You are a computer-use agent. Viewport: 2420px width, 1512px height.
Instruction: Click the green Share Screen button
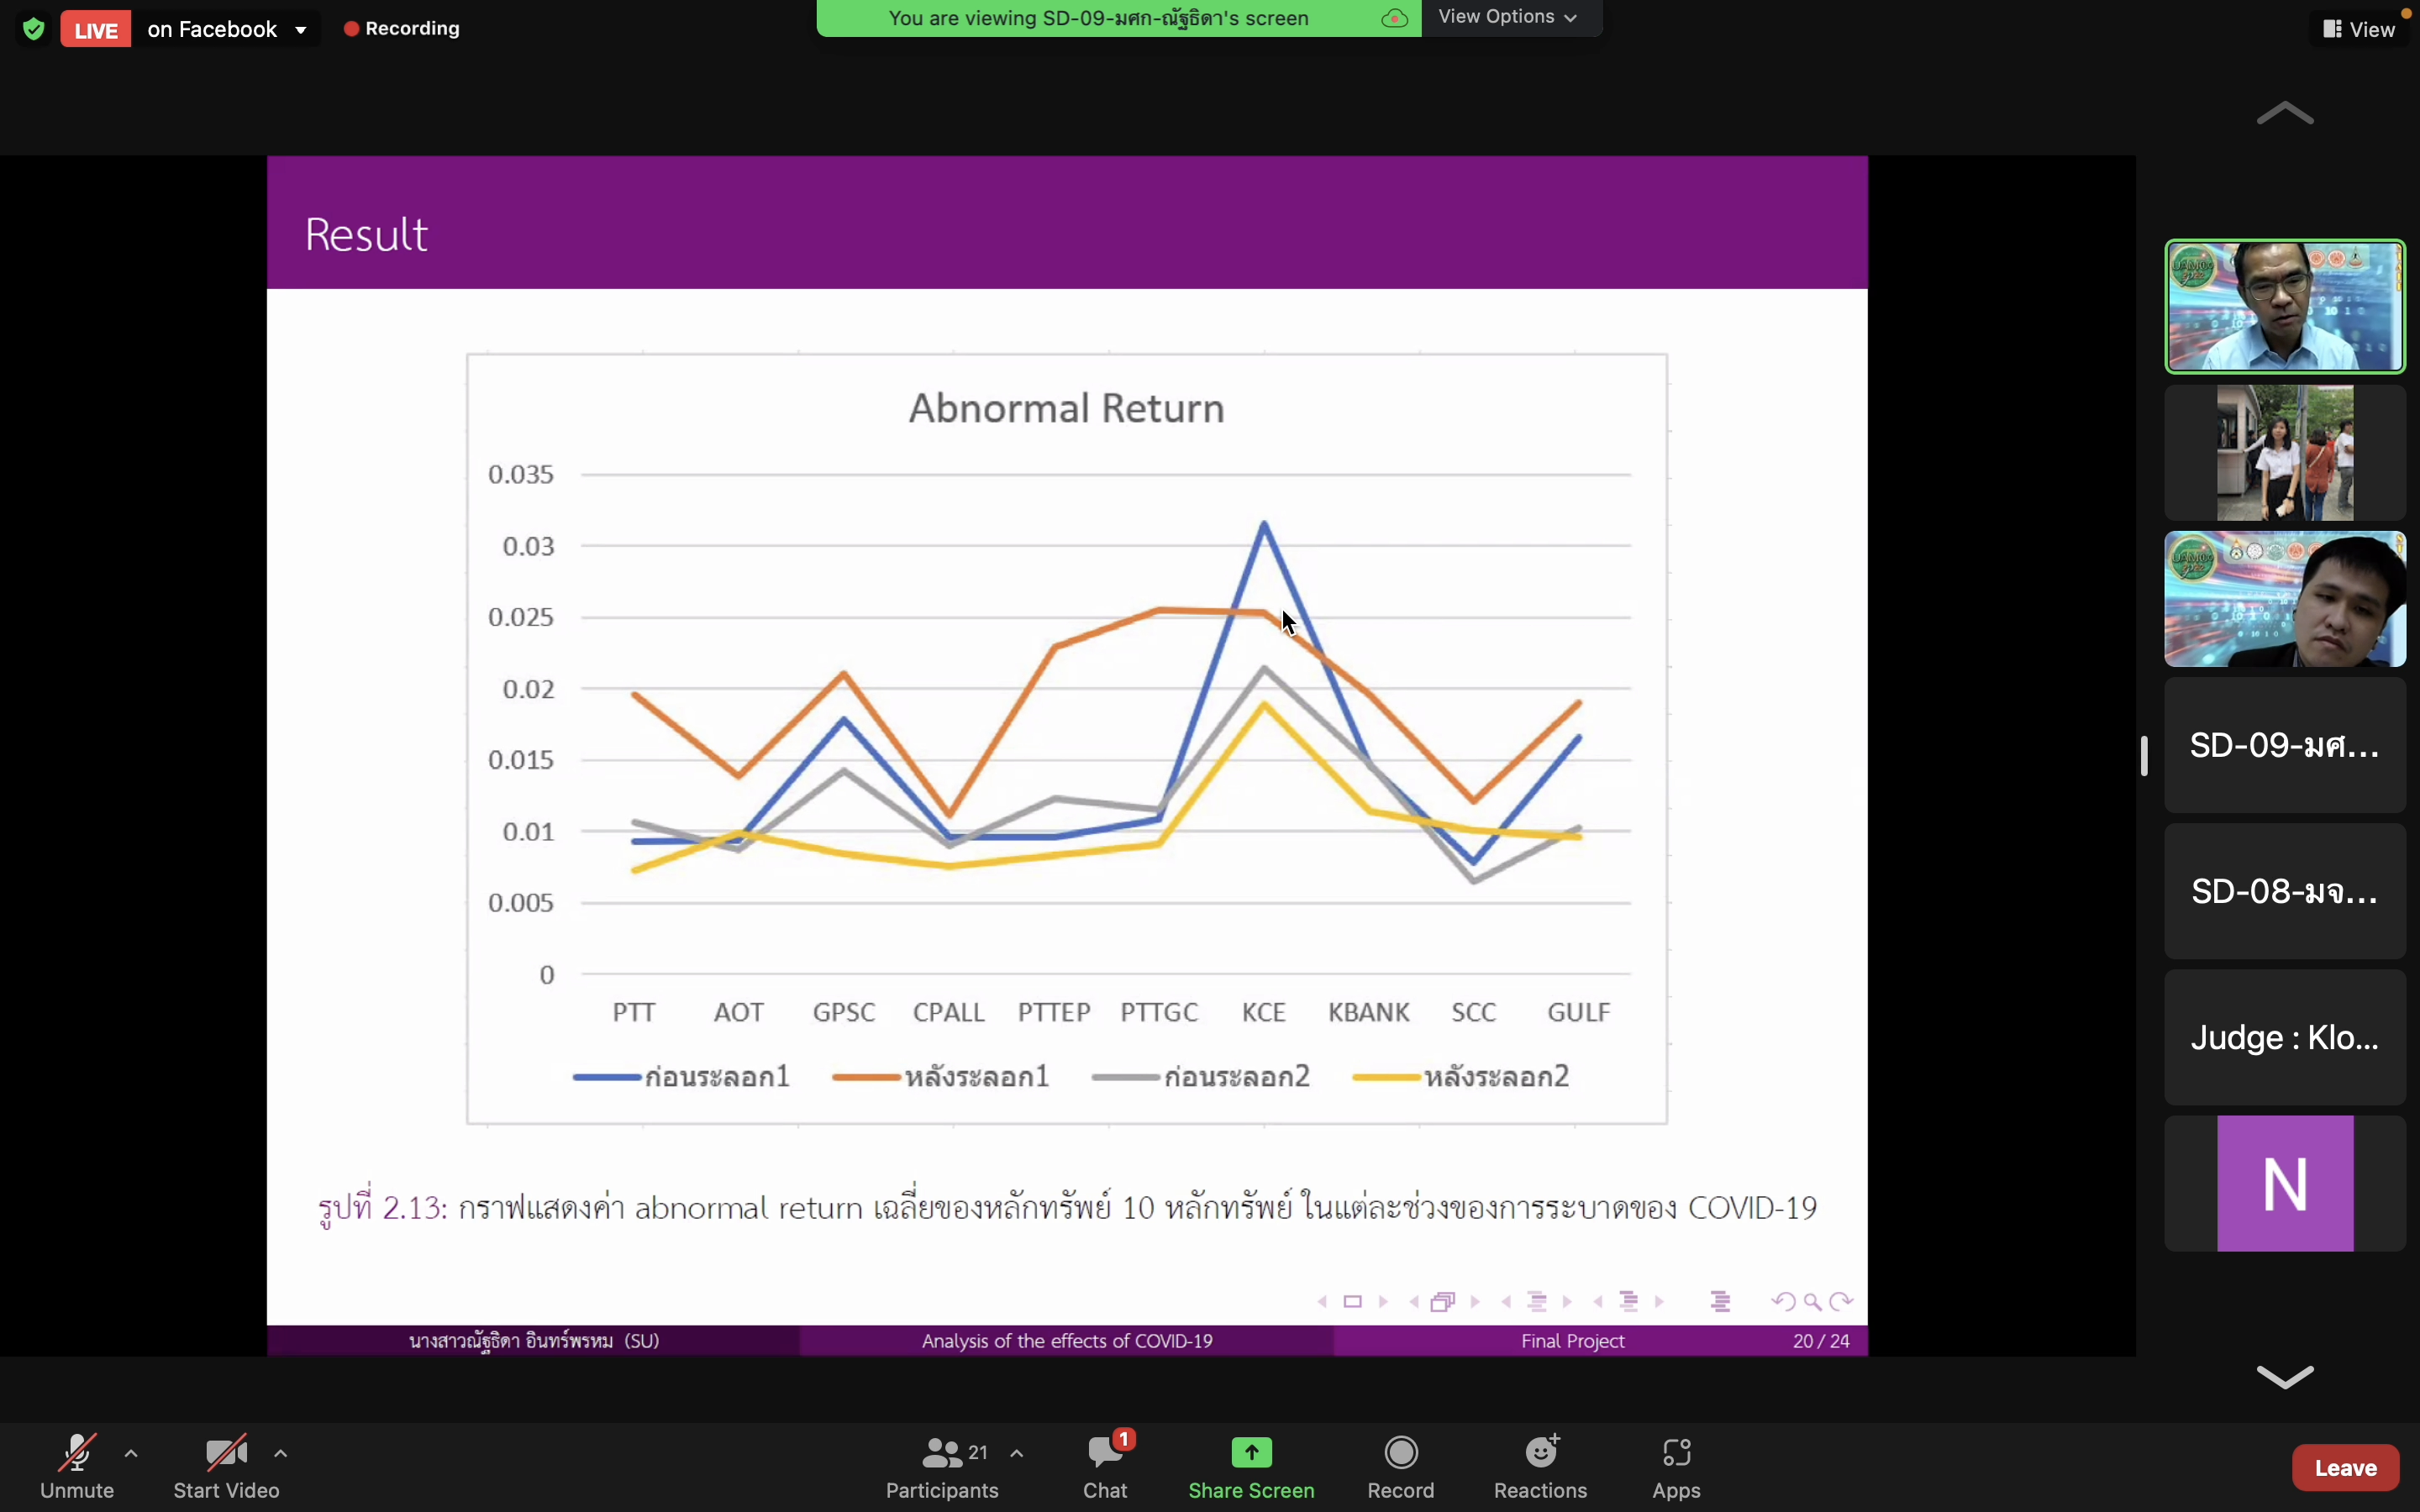tap(1251, 1467)
